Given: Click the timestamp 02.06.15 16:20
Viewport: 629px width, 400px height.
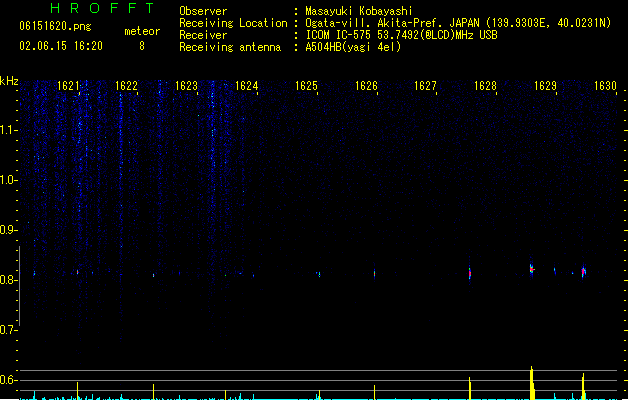Looking at the screenshot, I should tap(61, 46).
